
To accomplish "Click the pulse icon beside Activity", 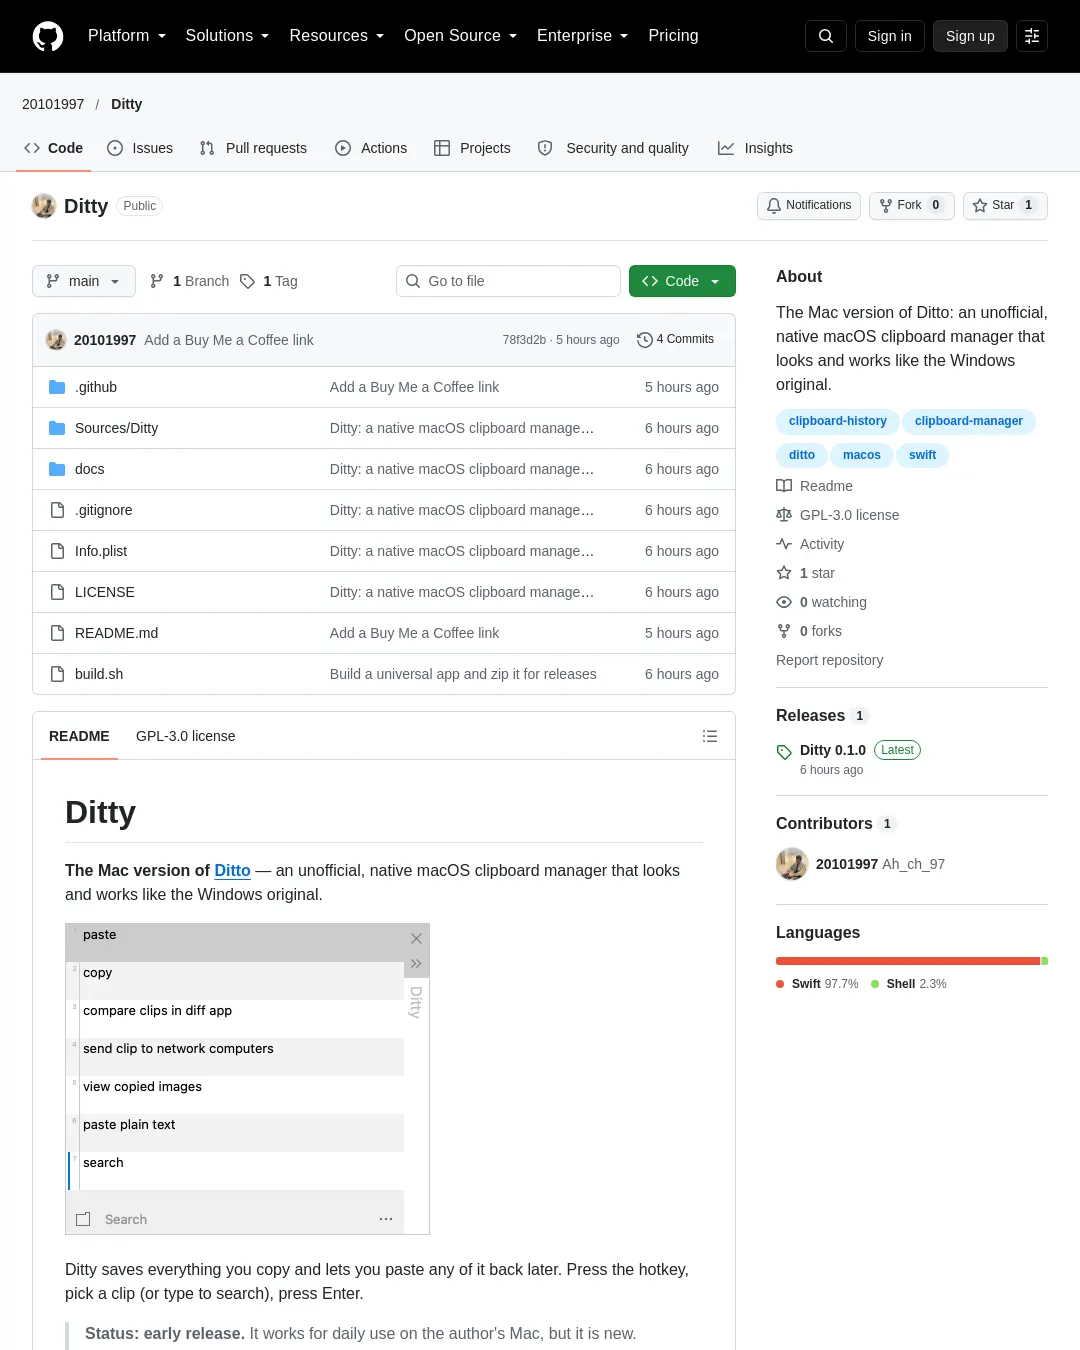I will (x=784, y=544).
